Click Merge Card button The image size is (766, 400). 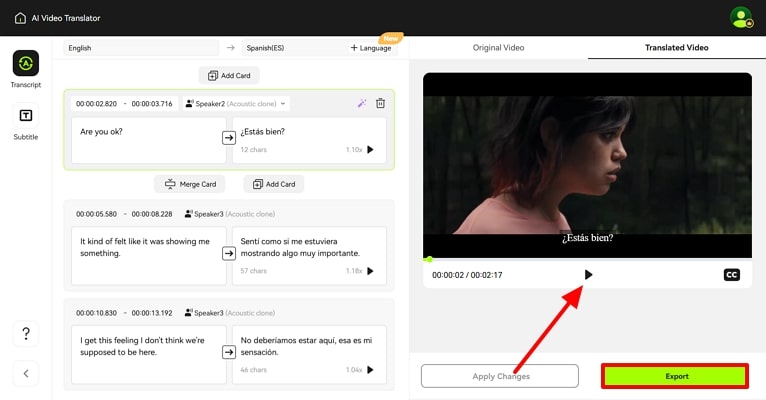[x=190, y=184]
